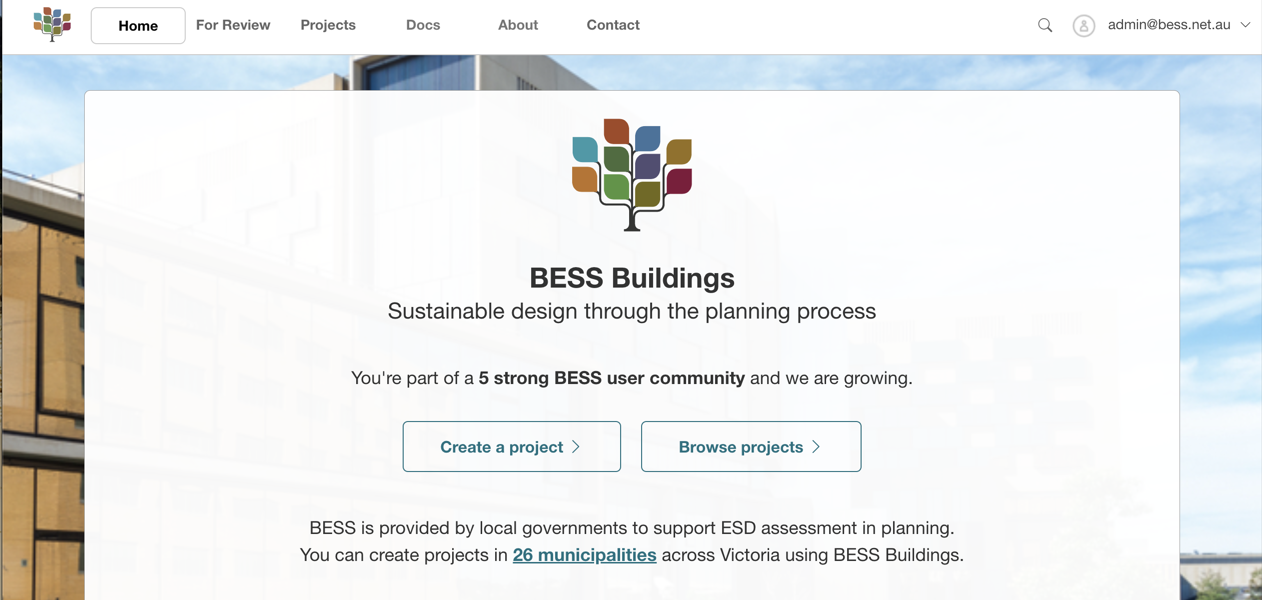
Task: Click the arrow inside Browse projects
Action: point(816,447)
